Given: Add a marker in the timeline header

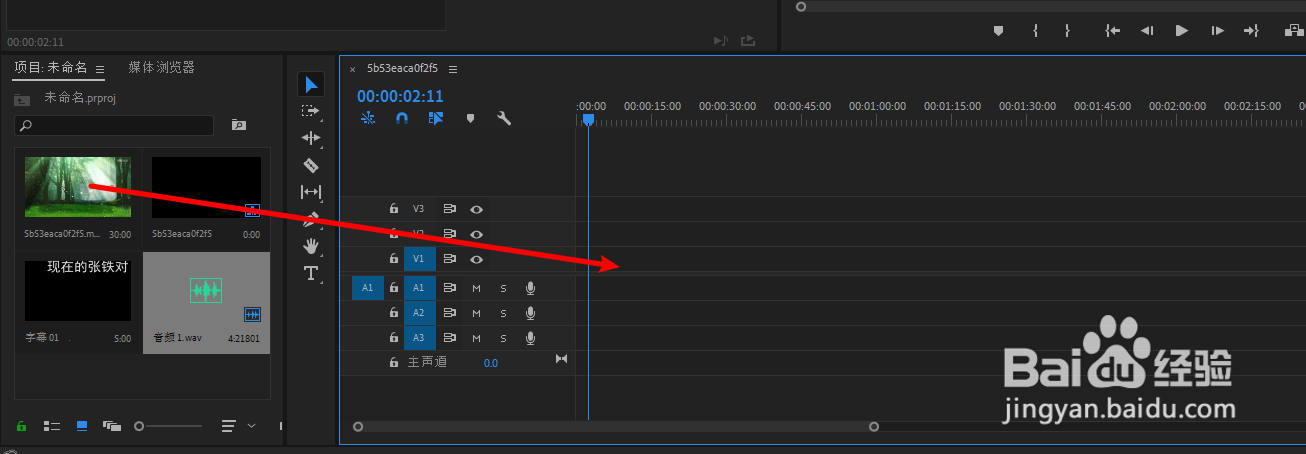Looking at the screenshot, I should coord(470,118).
